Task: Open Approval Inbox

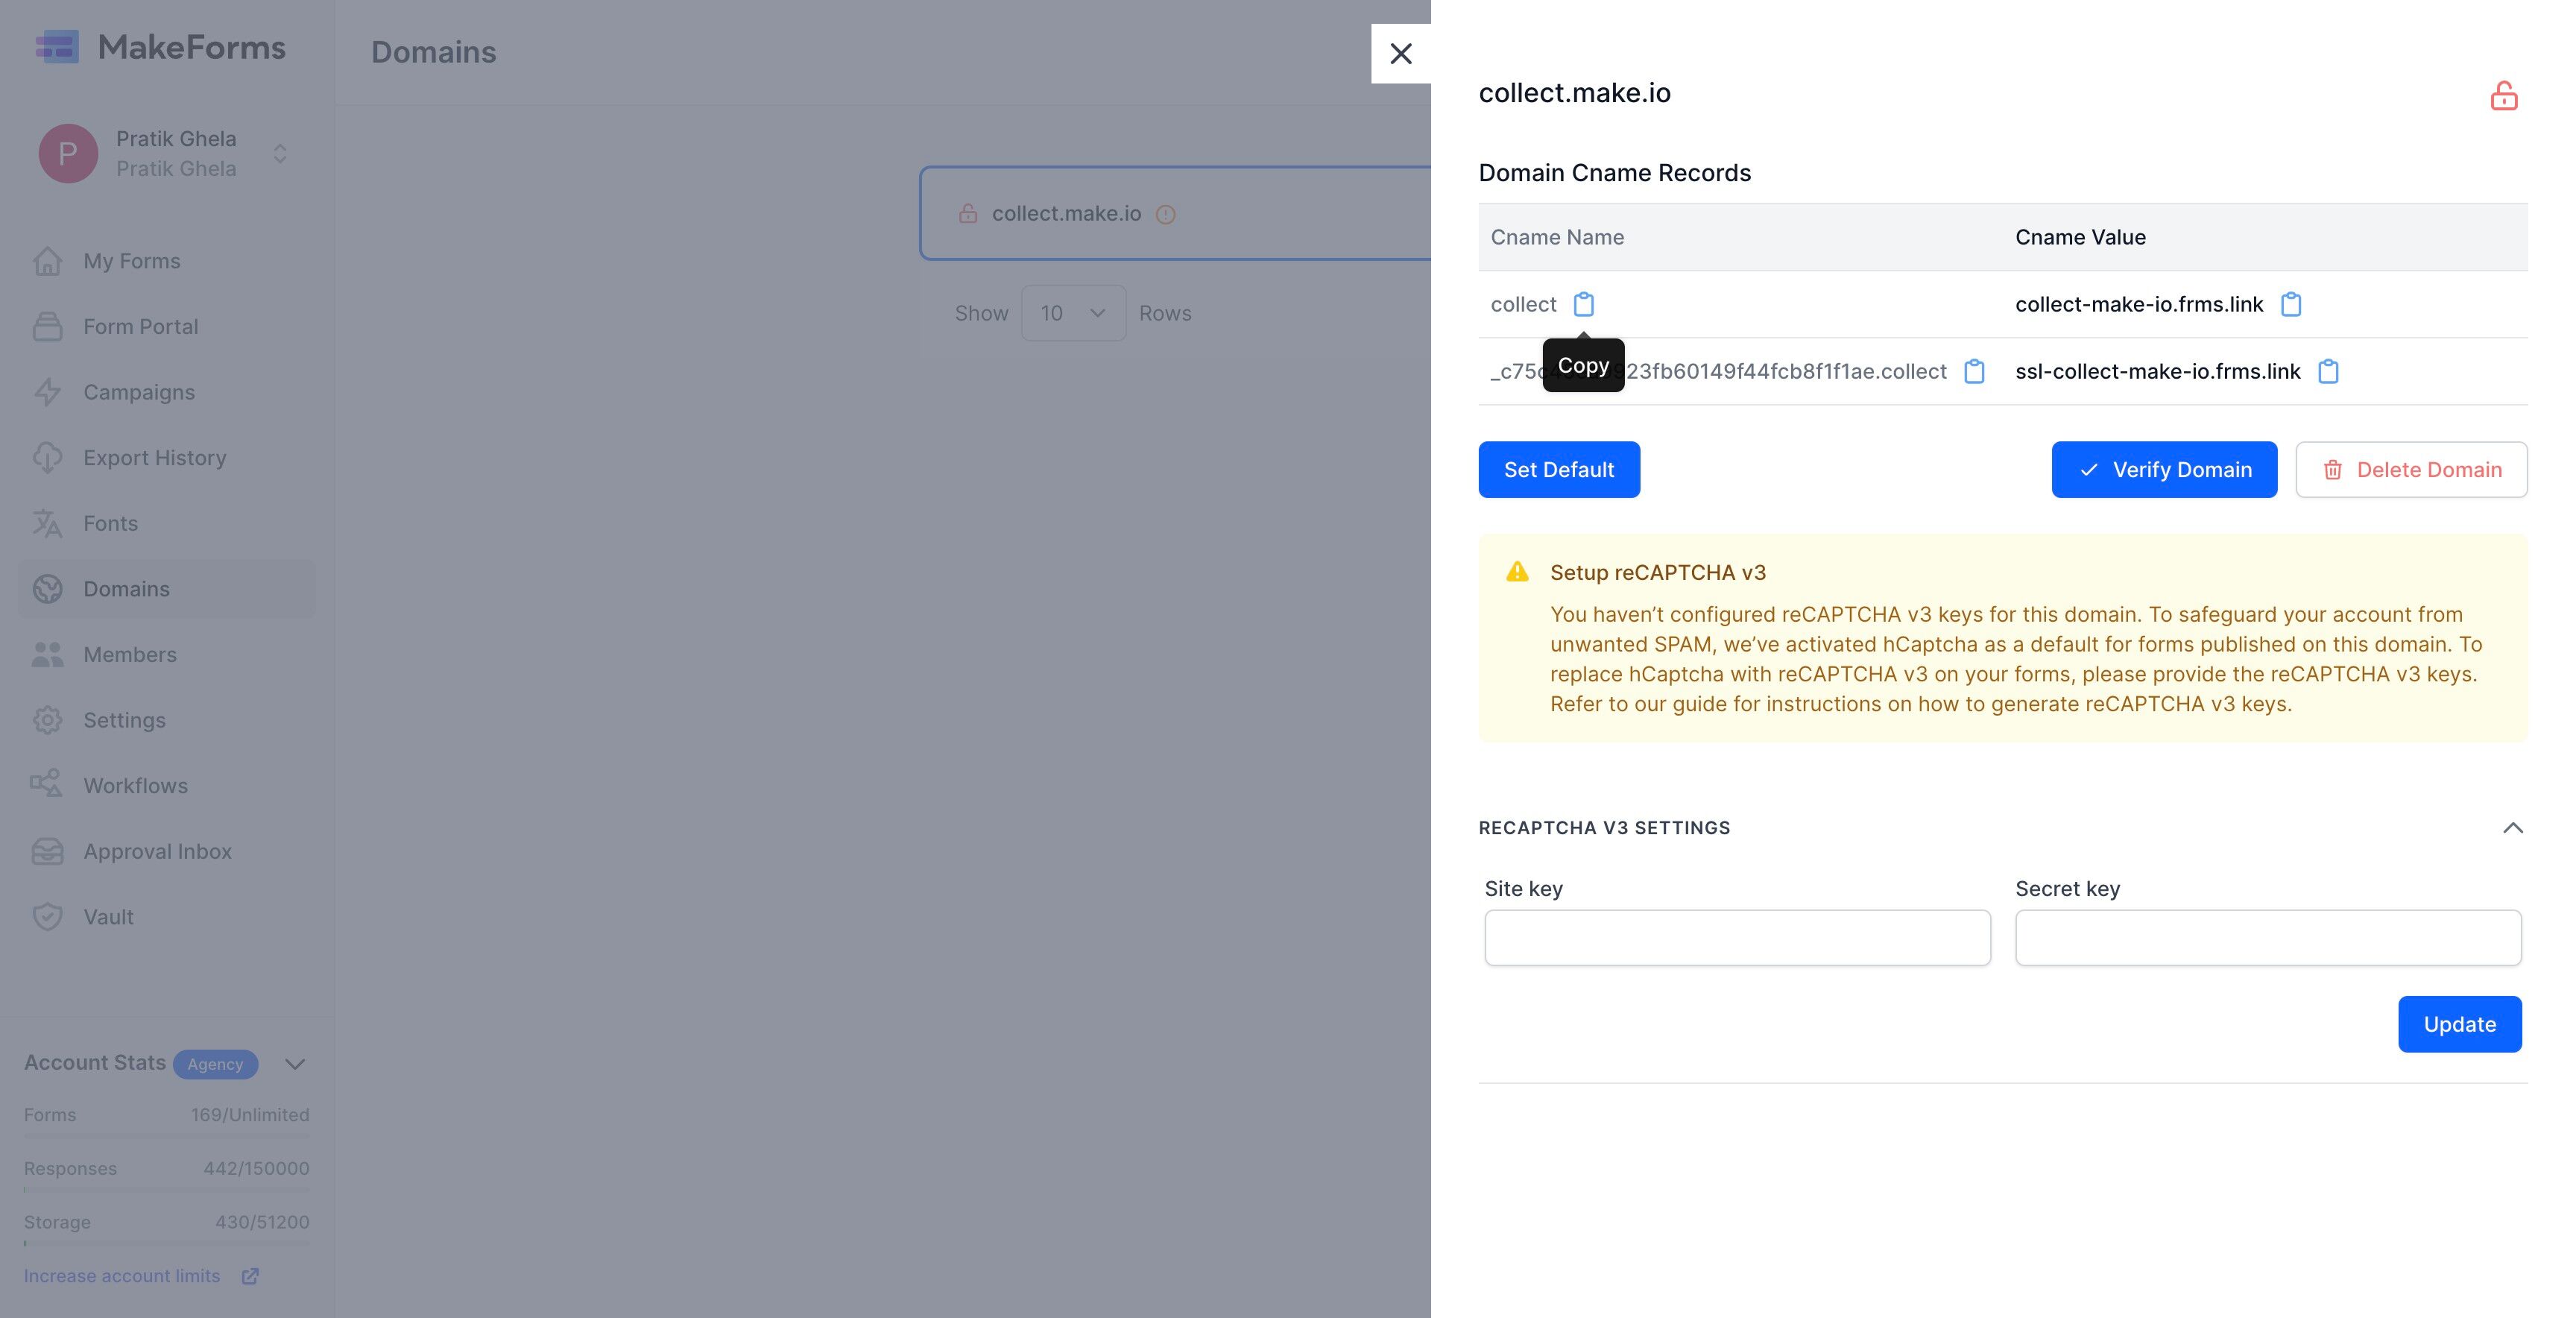Action: (167, 851)
